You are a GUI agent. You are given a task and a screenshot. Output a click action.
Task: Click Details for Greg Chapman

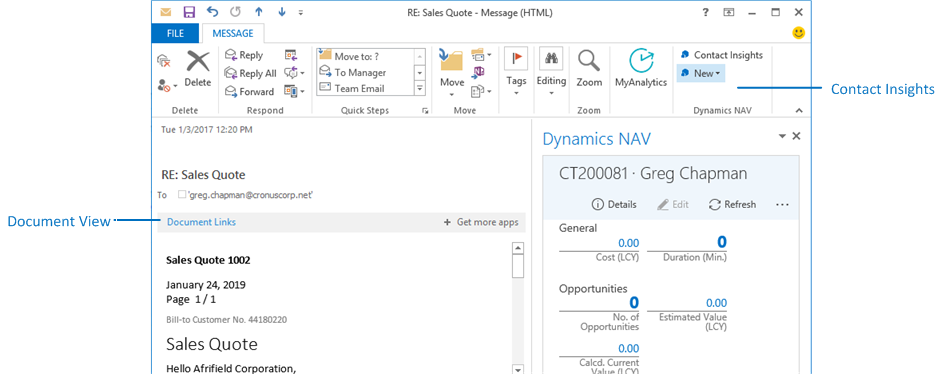[x=614, y=204]
